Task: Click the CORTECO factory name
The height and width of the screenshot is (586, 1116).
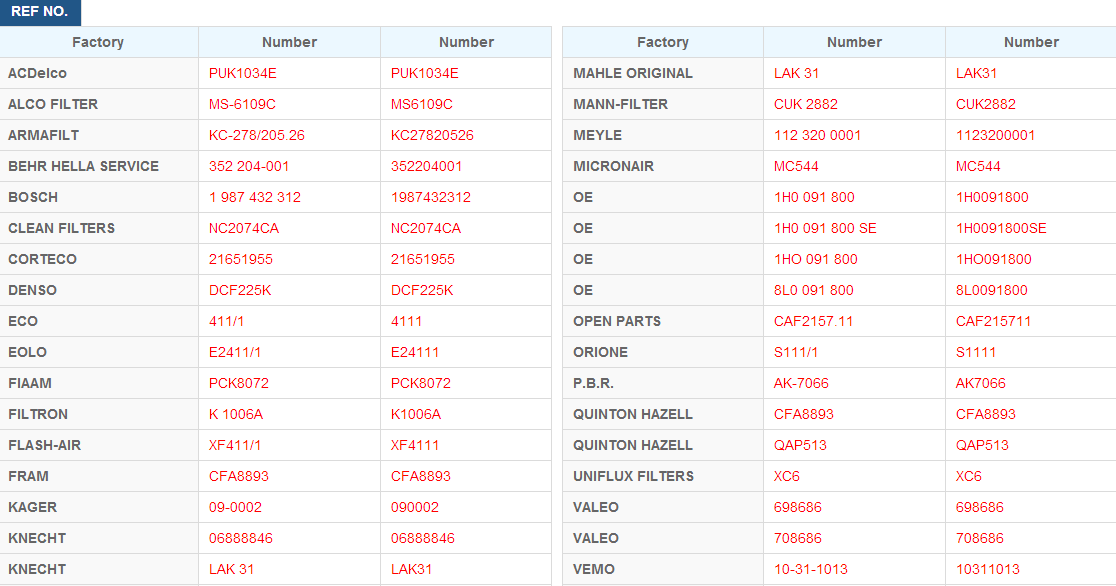Action: (42, 259)
